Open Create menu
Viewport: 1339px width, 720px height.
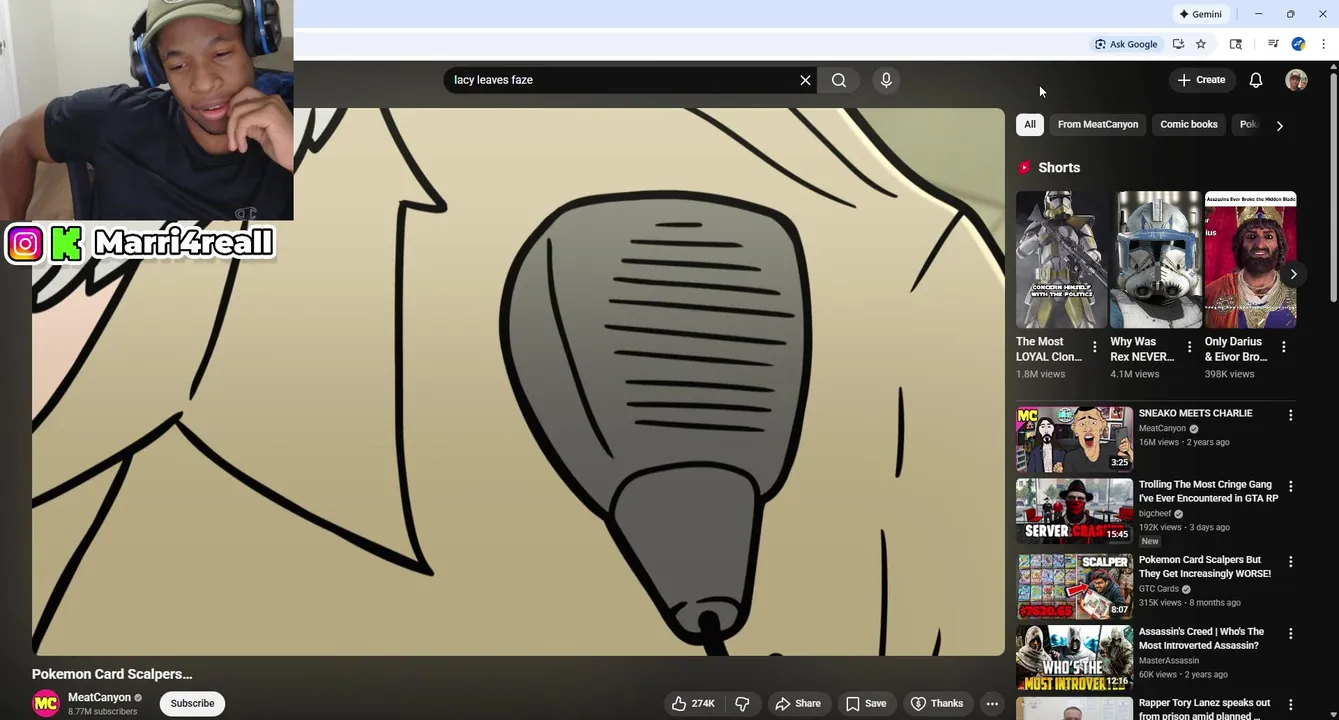[x=1201, y=80]
